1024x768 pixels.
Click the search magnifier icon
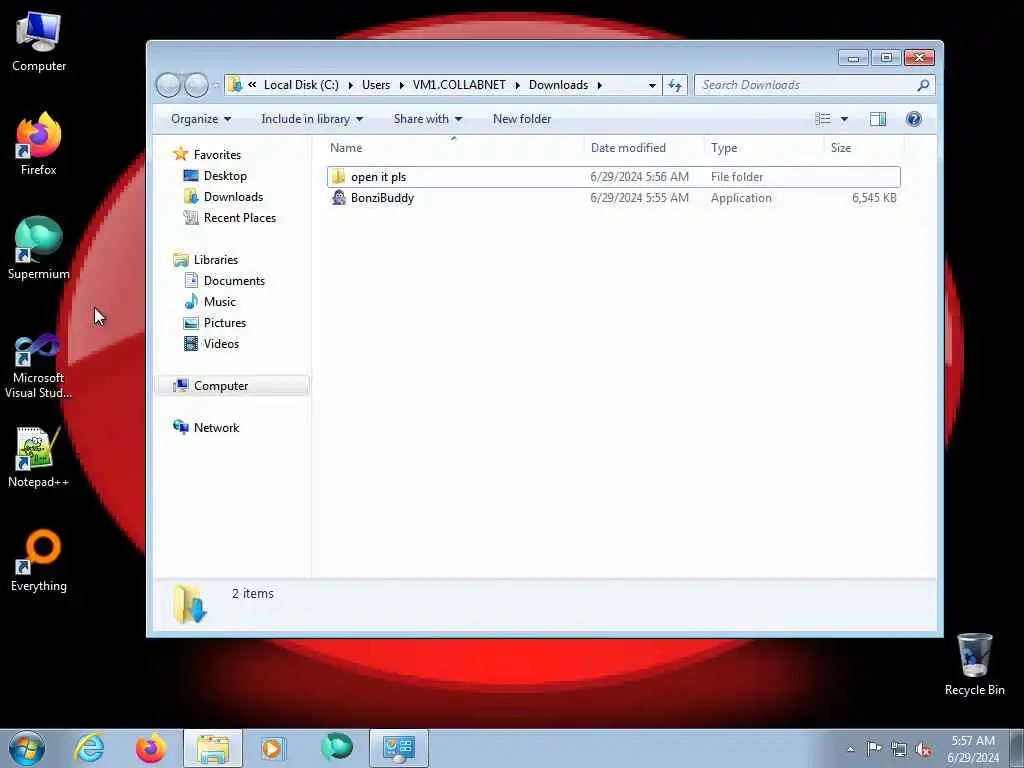click(923, 85)
